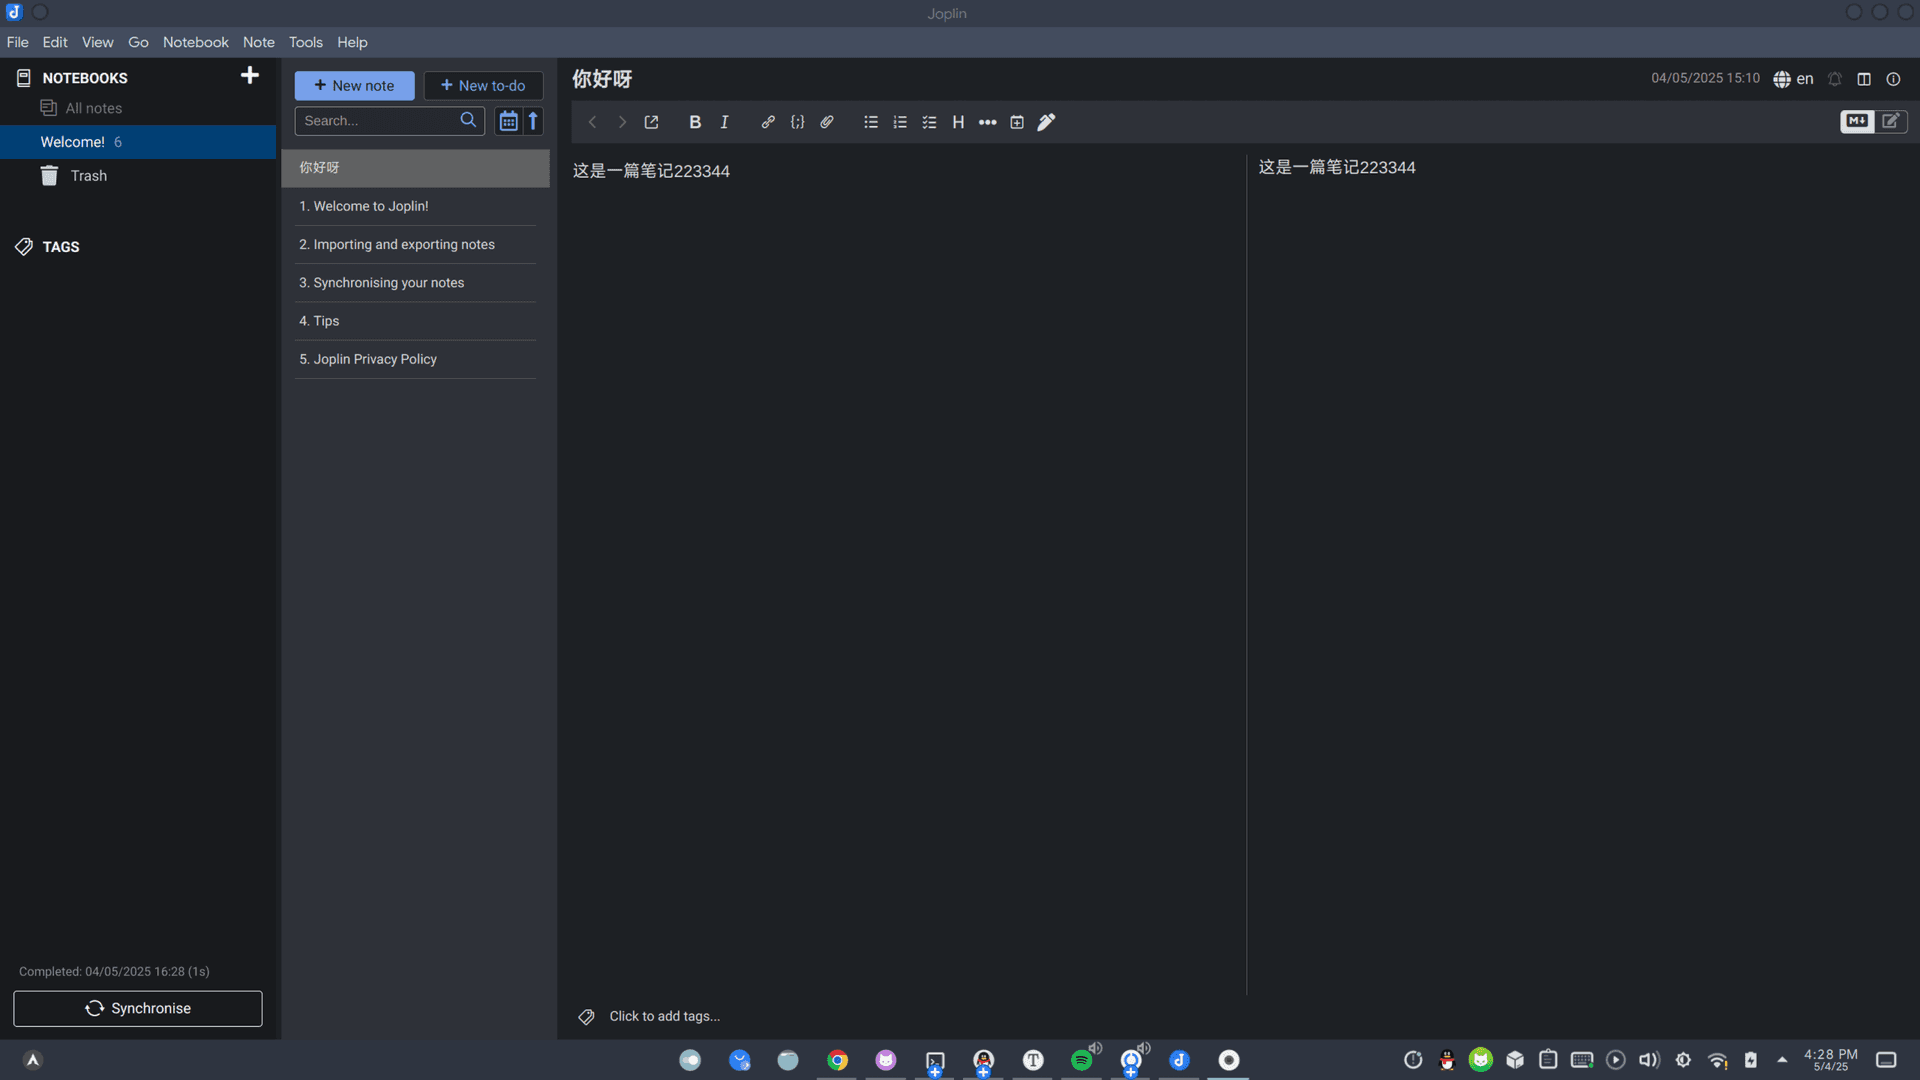The height and width of the screenshot is (1080, 1920).
Task: Open the Edit menu
Action: pos(55,42)
